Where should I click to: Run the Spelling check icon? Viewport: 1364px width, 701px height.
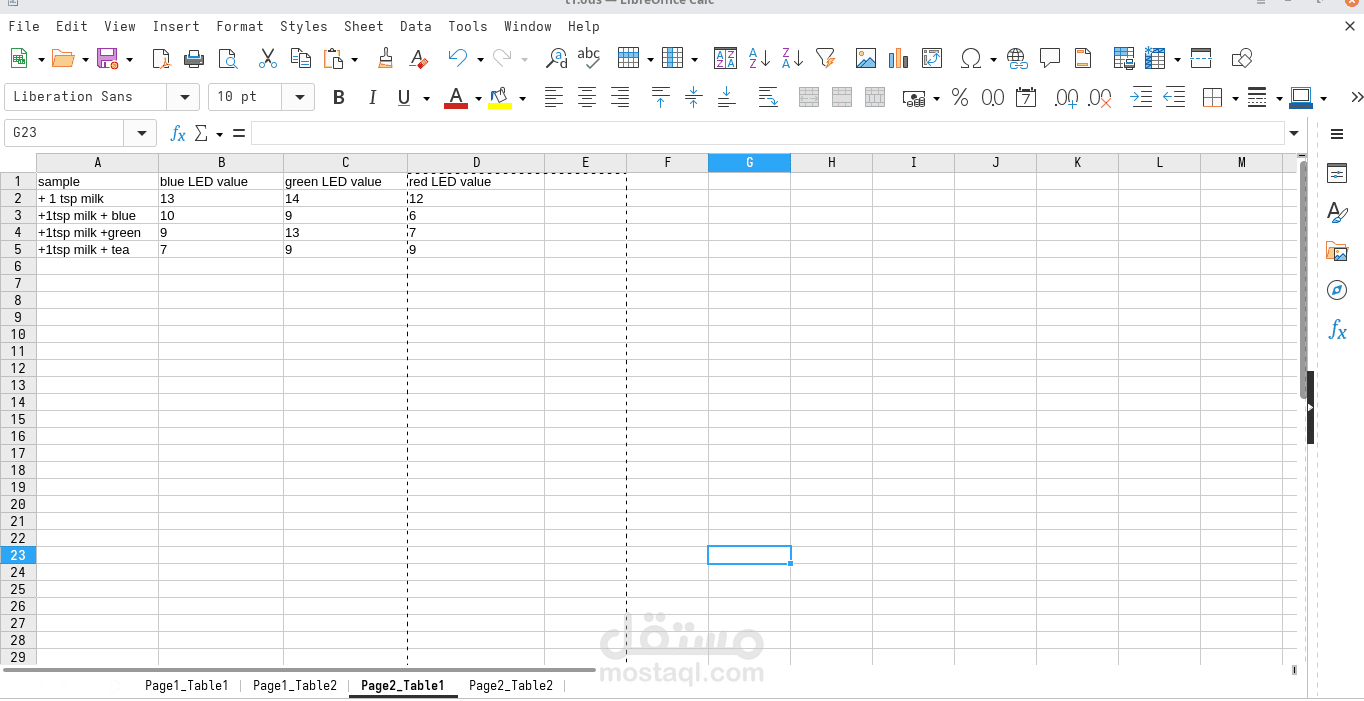[x=589, y=59]
